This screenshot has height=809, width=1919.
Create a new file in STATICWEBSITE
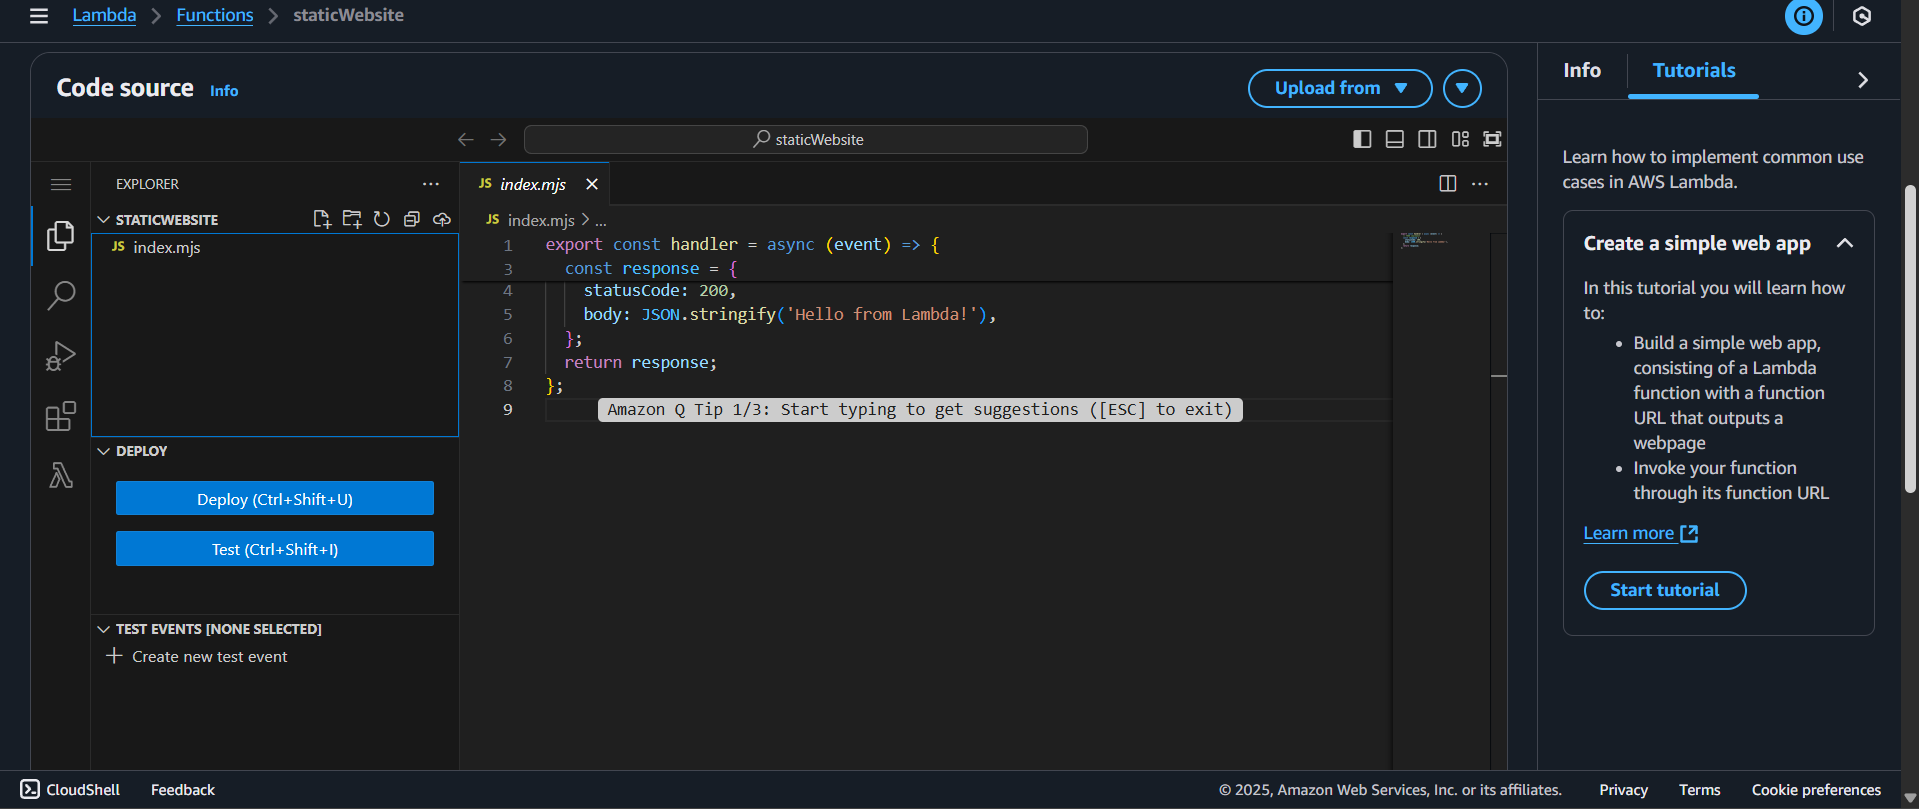tap(322, 219)
